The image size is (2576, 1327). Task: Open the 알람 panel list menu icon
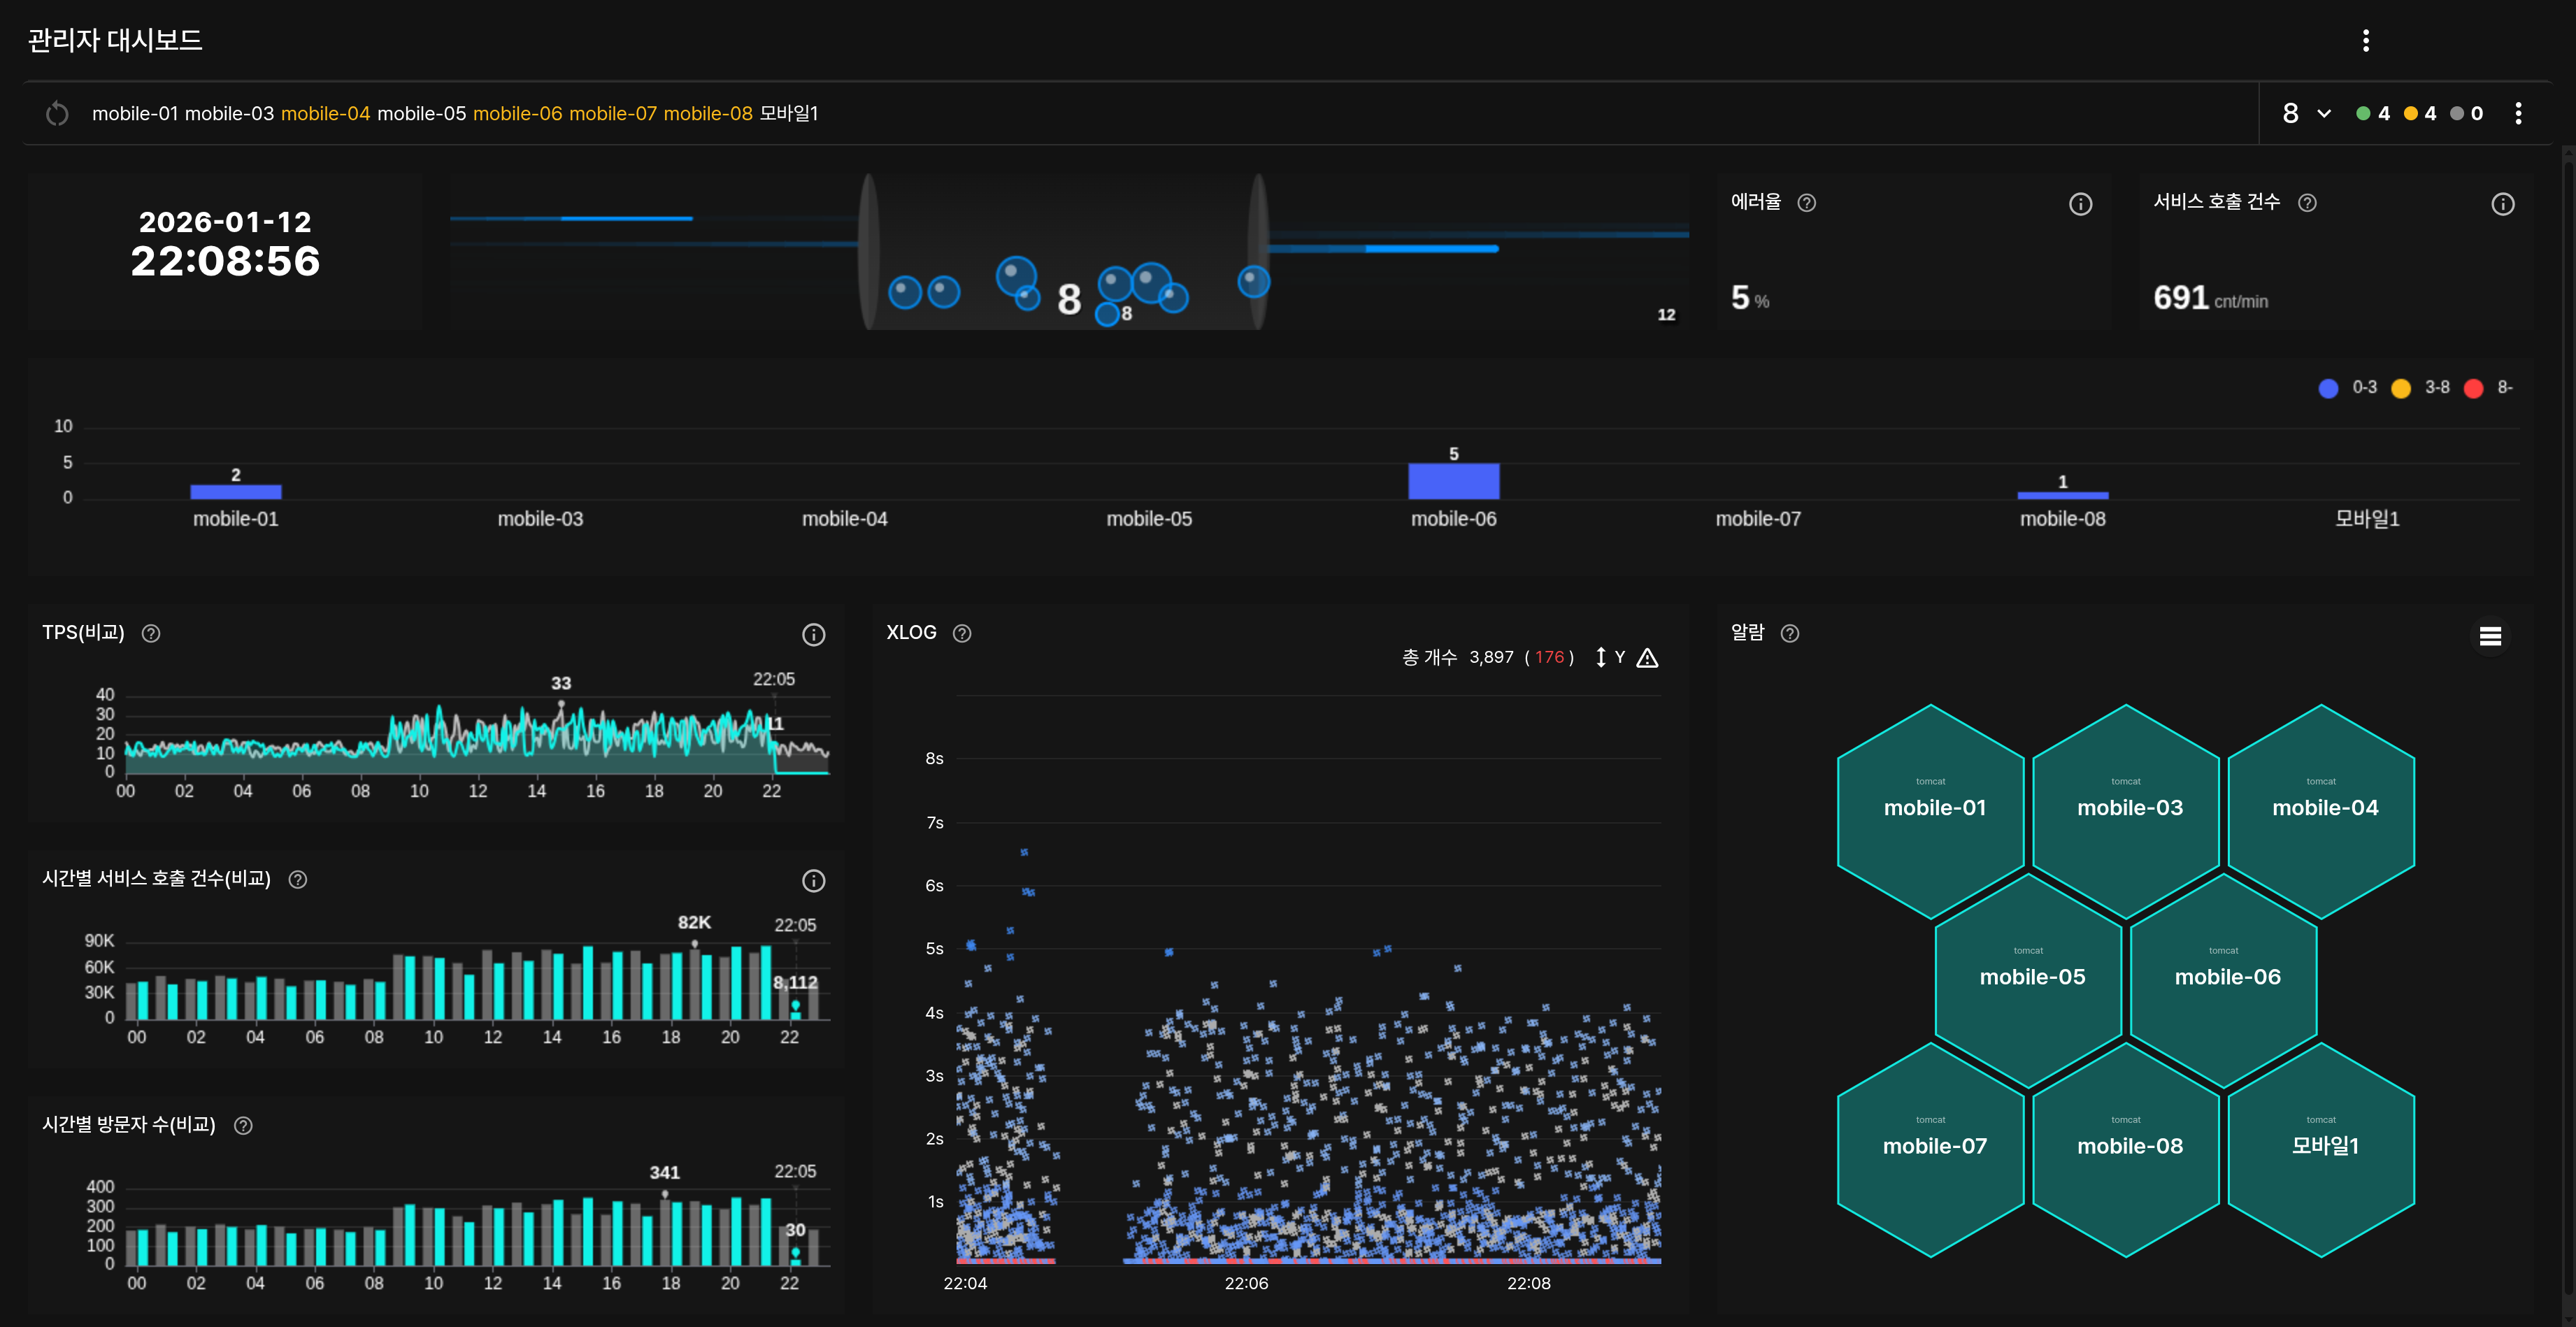pos(2490,636)
